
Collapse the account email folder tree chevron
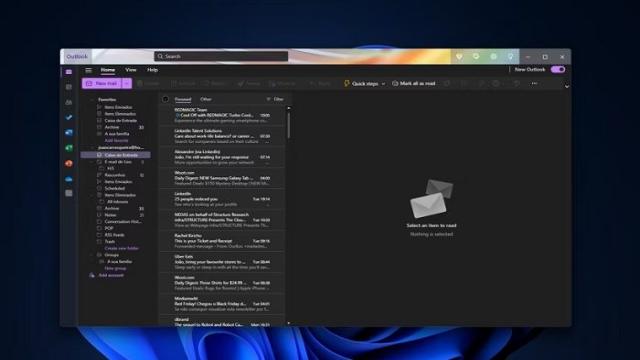(92, 148)
